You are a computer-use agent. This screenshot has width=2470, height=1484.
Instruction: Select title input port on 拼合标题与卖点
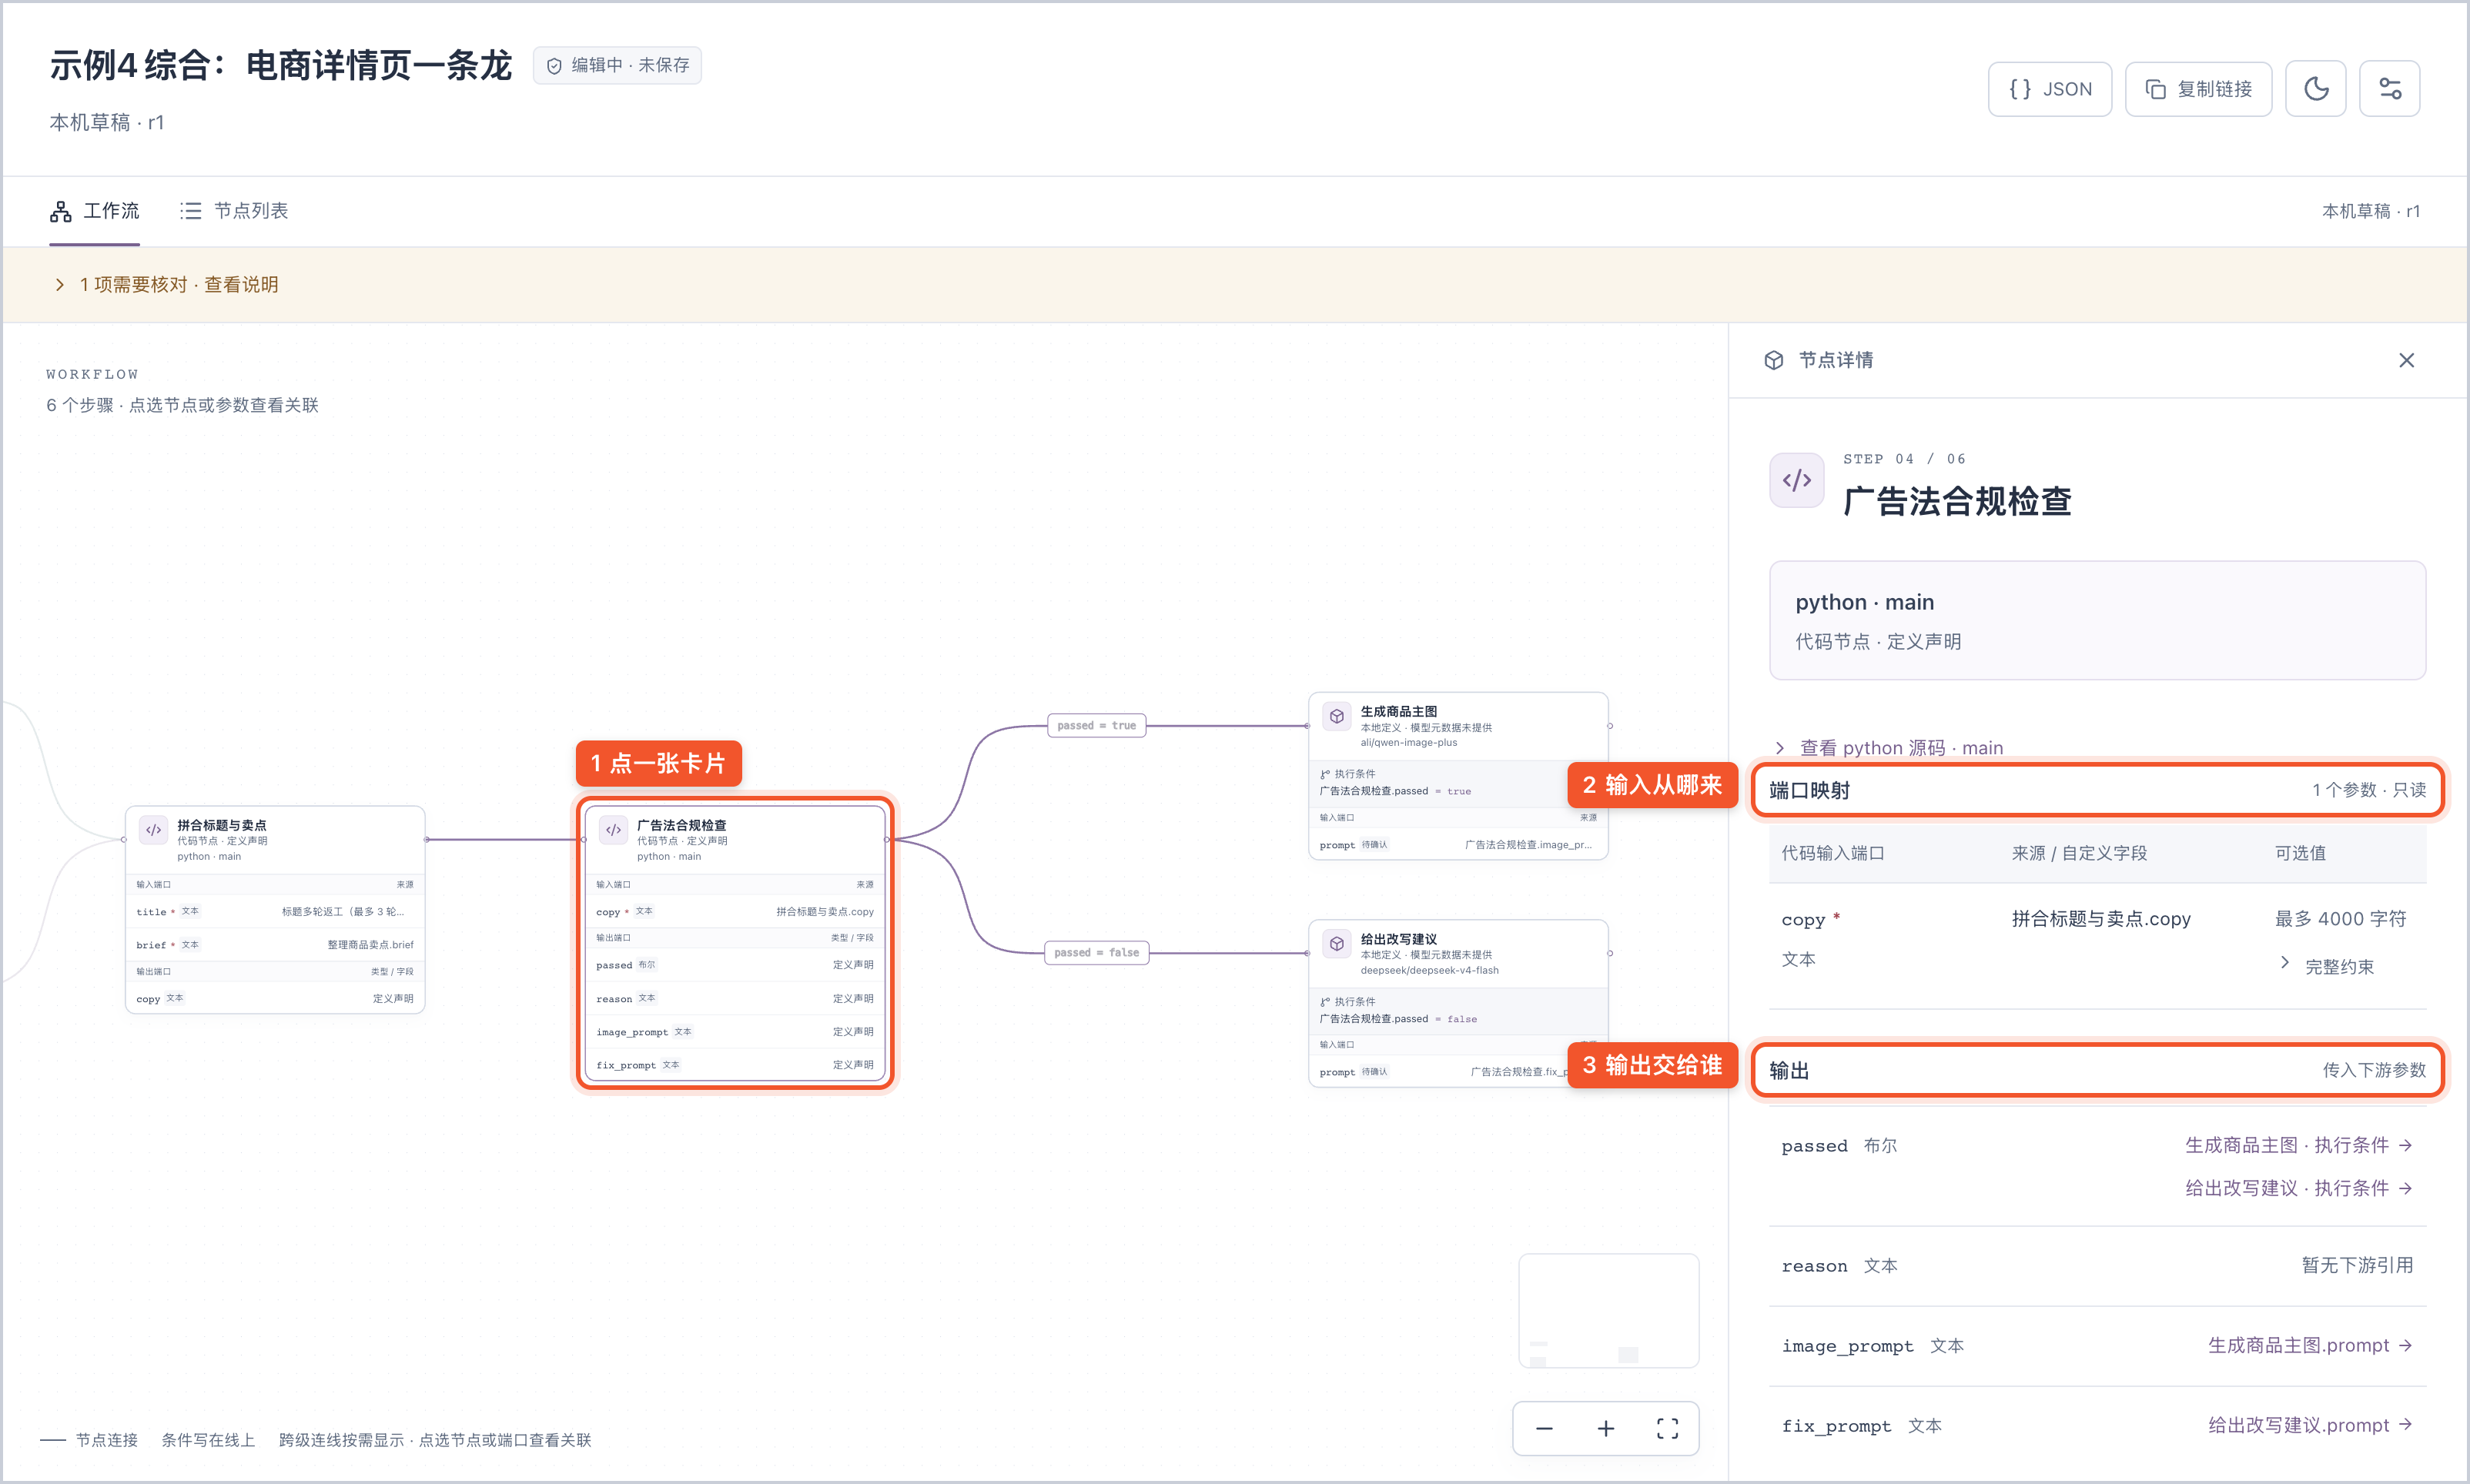[275, 911]
